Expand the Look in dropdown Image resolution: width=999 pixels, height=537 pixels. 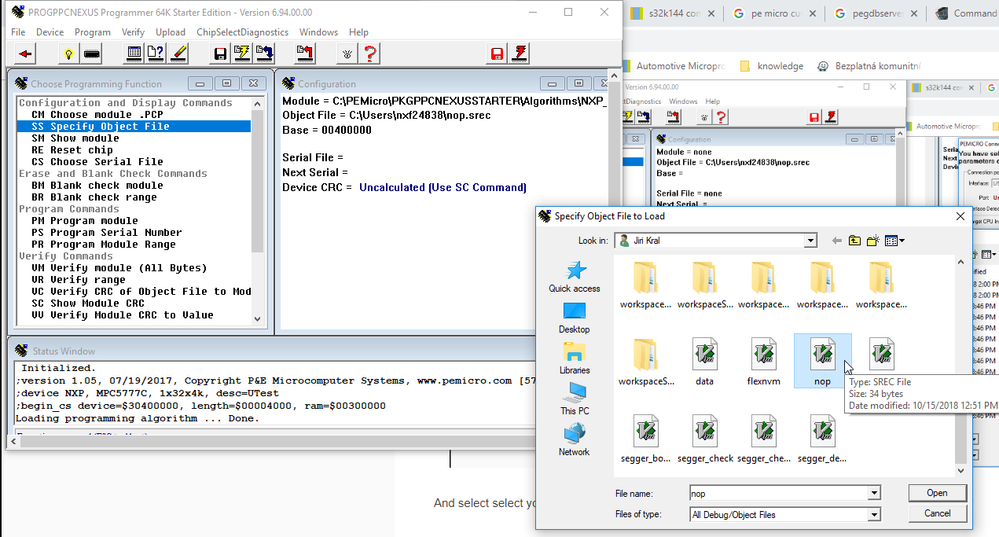pyautogui.click(x=810, y=241)
